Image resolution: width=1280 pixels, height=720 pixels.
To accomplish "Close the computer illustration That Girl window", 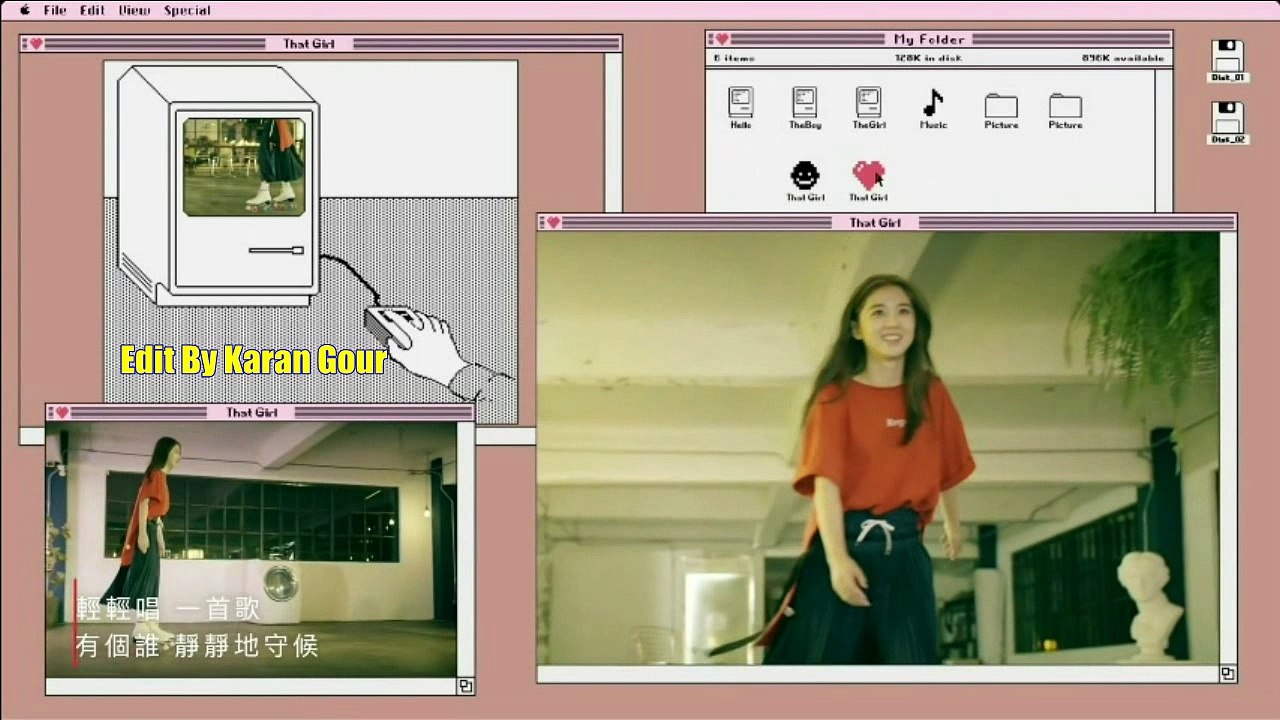I will [x=35, y=43].
